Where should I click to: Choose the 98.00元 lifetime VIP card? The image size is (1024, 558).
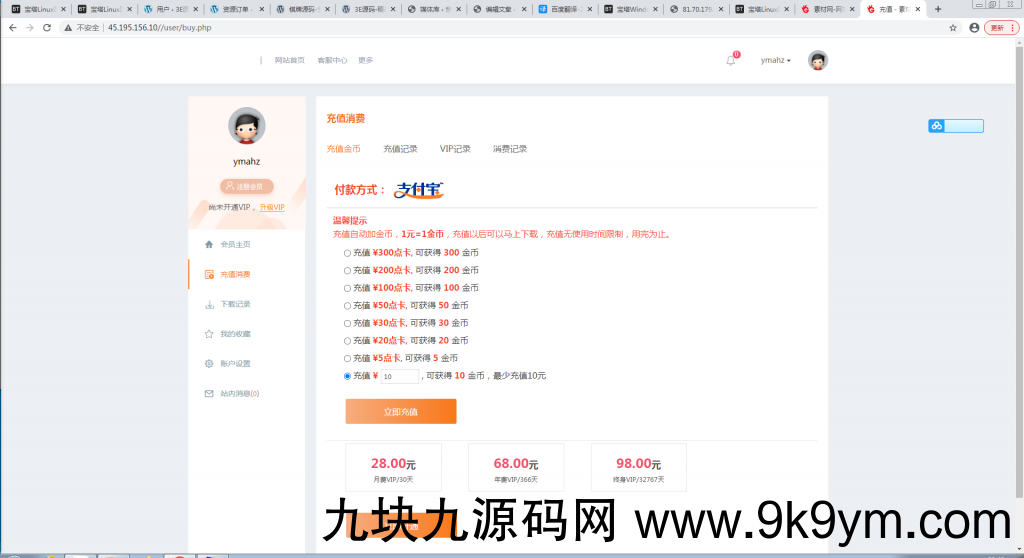[639, 468]
